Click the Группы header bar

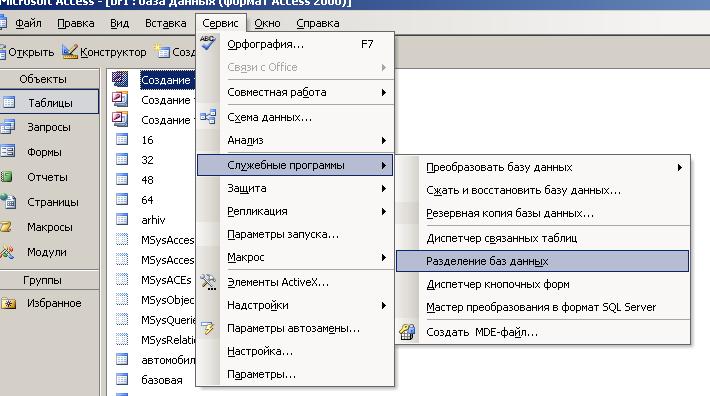[49, 280]
